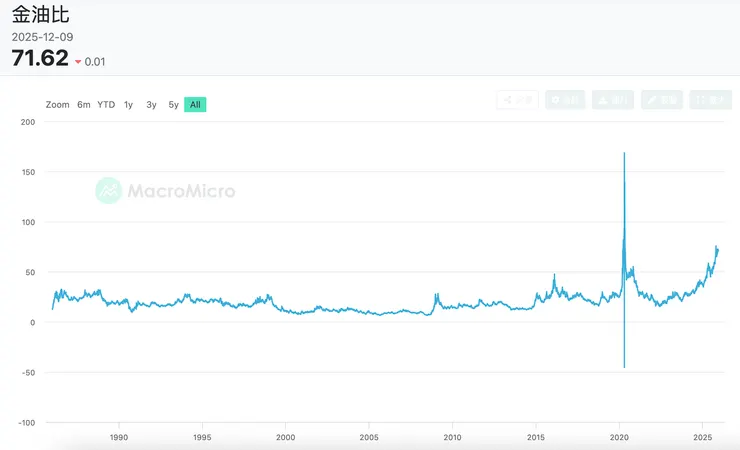The height and width of the screenshot is (450, 740).
Task: Open chart settings via gear icon
Action: point(565,100)
